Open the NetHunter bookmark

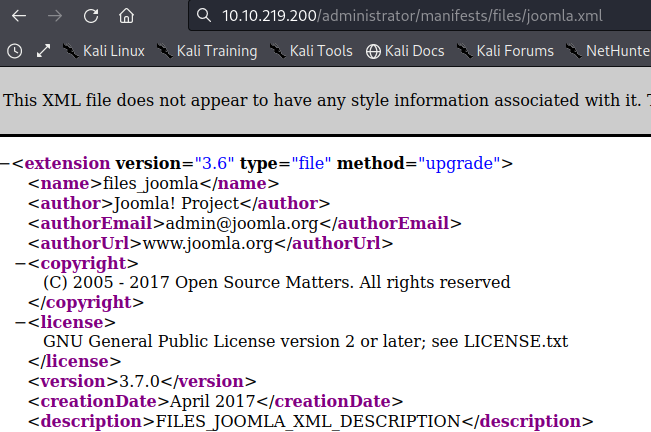coord(608,51)
